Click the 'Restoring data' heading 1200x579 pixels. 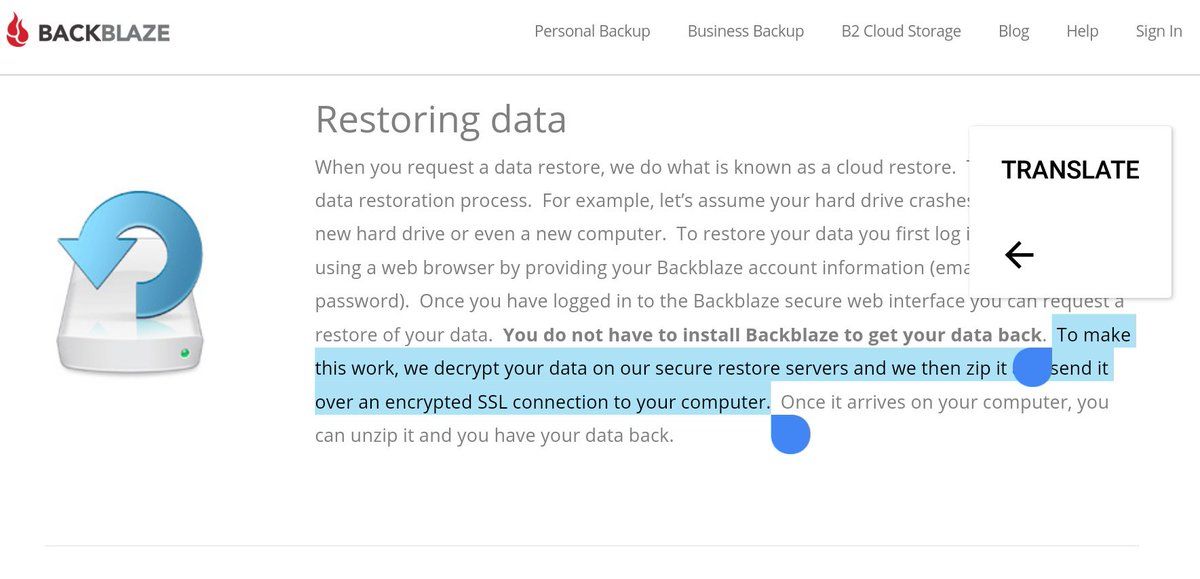[x=441, y=119]
